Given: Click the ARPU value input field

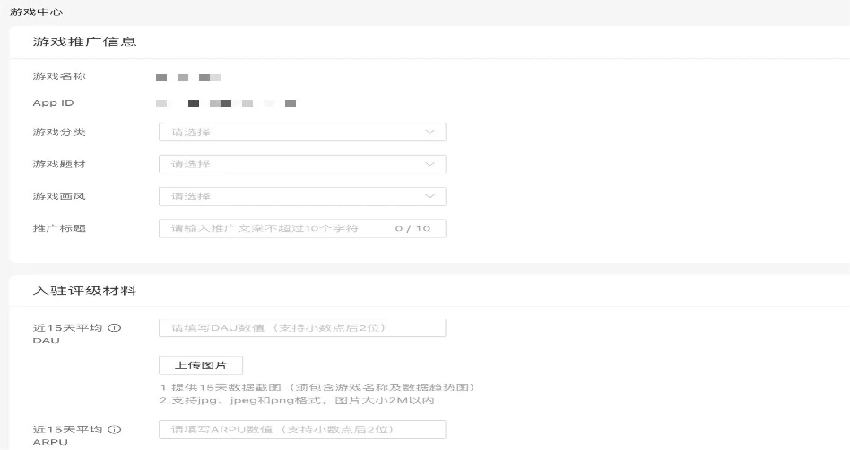Looking at the screenshot, I should [x=302, y=430].
